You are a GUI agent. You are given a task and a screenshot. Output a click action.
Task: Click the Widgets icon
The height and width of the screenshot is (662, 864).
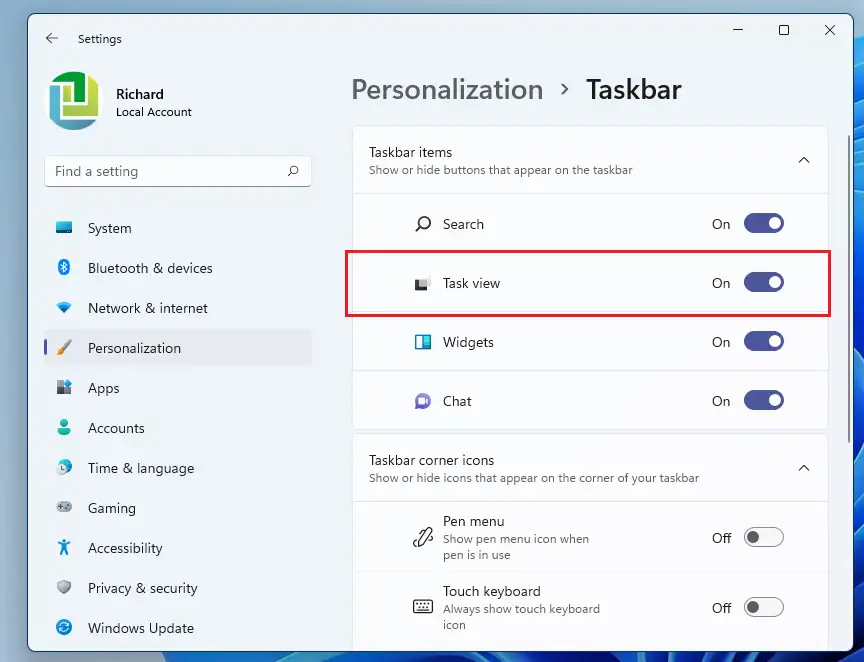(423, 342)
